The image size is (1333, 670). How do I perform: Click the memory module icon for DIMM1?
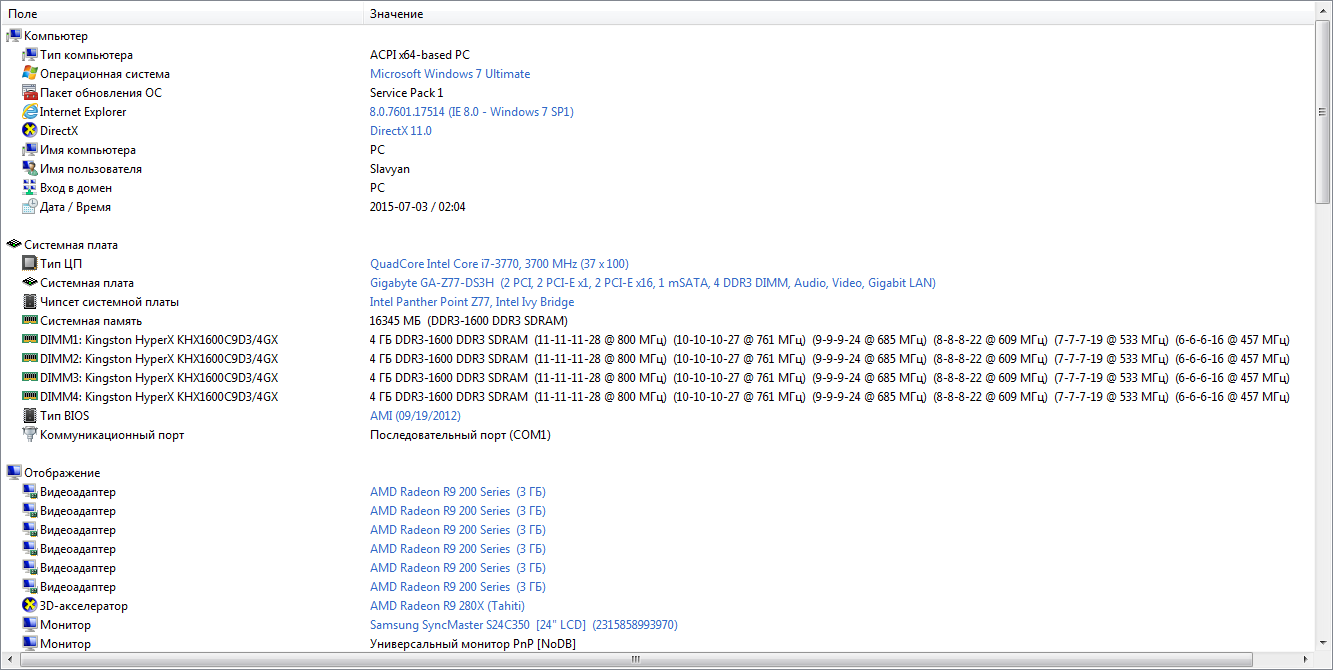click(x=30, y=340)
